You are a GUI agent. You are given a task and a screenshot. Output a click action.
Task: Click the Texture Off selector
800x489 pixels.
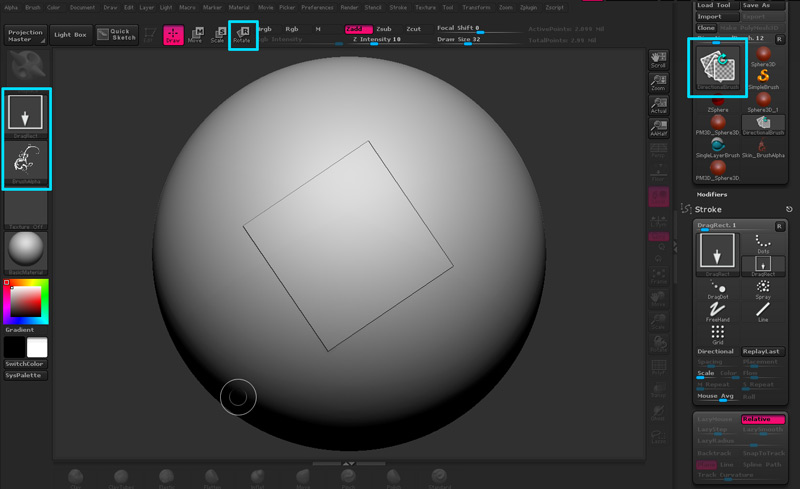click(x=26, y=209)
